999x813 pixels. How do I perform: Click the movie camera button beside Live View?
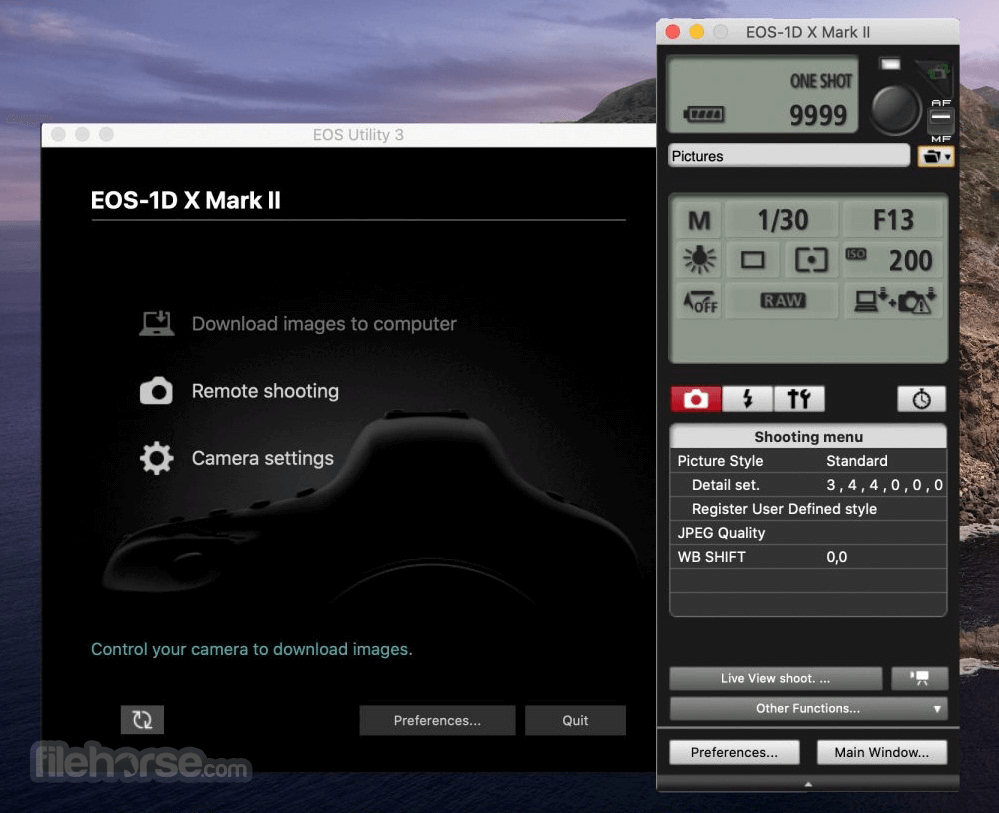tap(919, 679)
